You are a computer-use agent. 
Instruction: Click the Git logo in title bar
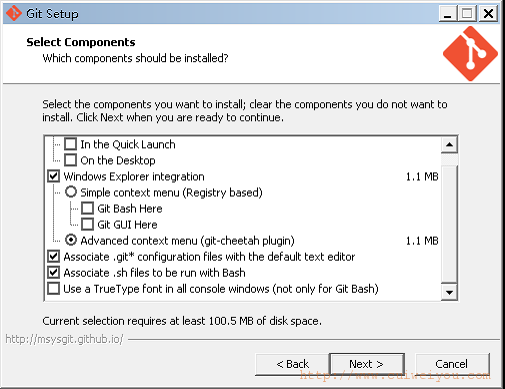(x=14, y=14)
